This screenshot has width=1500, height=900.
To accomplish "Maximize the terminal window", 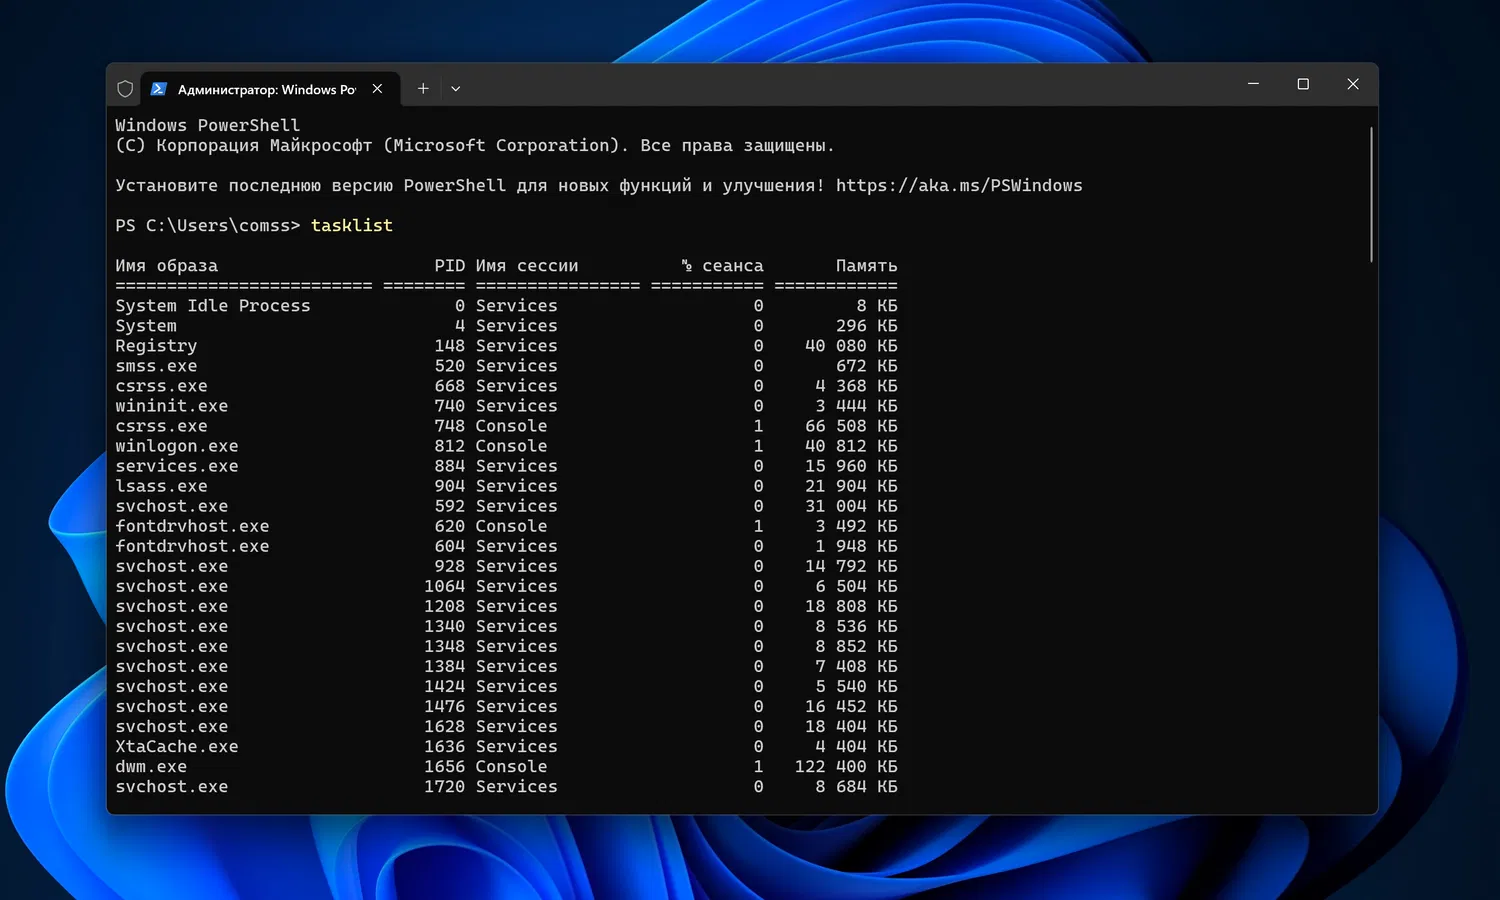I will (x=1303, y=84).
